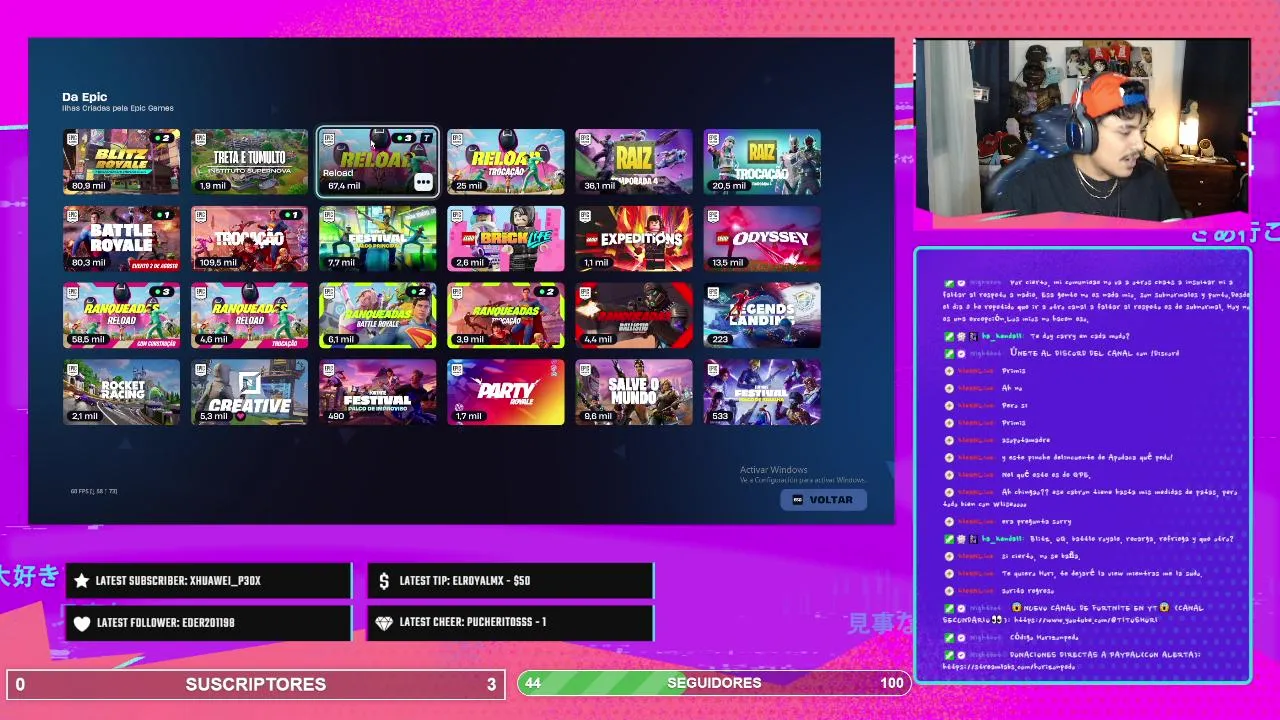Open Ranqueadas Battle Royale tile
This screenshot has width=1280, height=720.
point(377,315)
